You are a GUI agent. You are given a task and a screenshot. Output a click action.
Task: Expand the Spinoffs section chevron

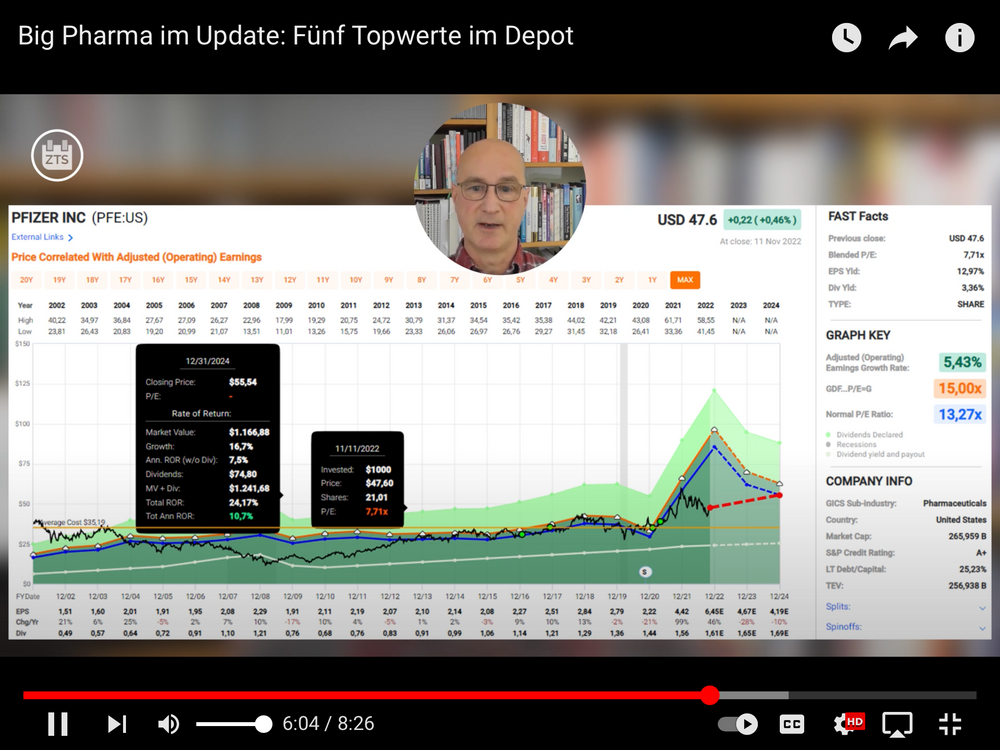click(982, 628)
